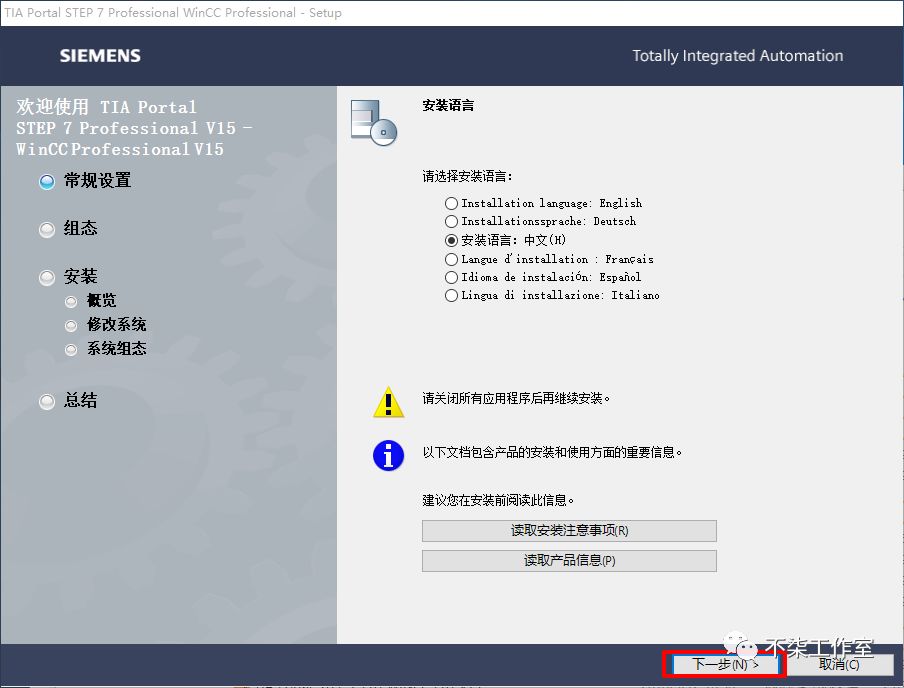Viewport: 904px width, 688px height.
Task: Click the 安装 step indicator
Action: (47, 278)
